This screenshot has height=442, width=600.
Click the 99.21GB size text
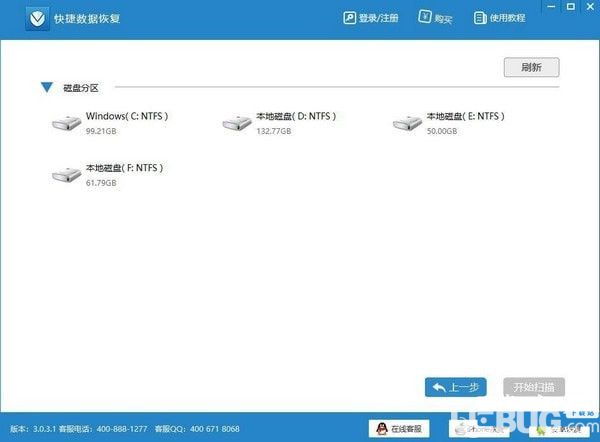click(101, 131)
